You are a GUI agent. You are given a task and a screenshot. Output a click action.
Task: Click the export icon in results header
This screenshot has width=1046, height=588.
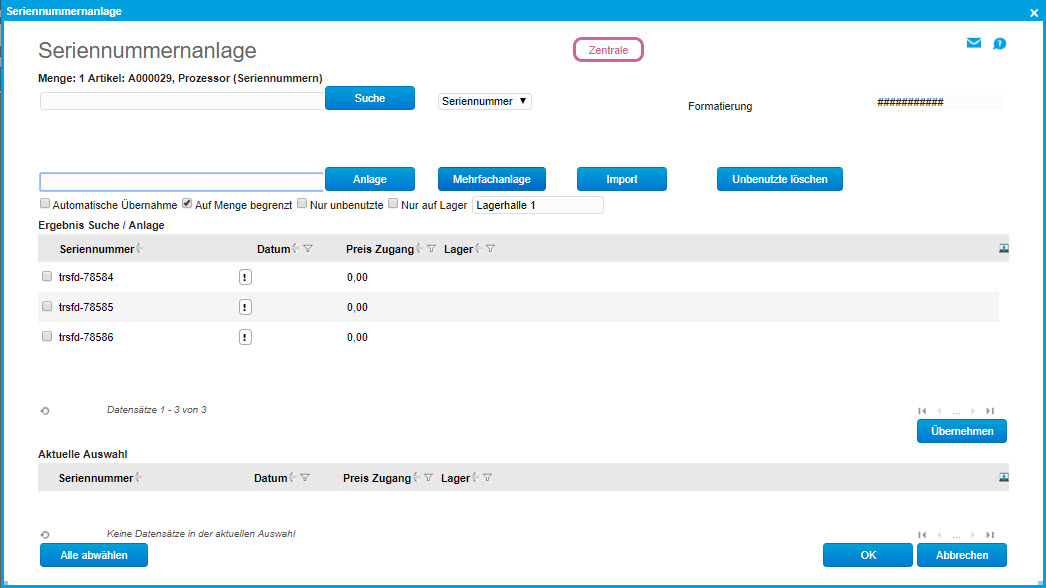1003,249
